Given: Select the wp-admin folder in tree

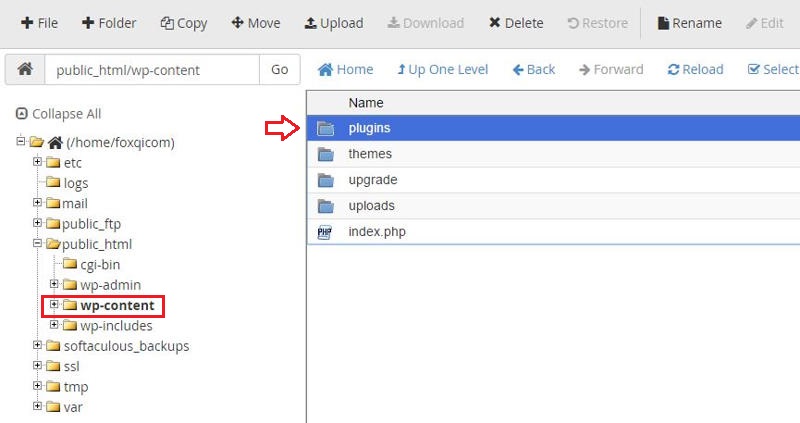Looking at the screenshot, I should click(x=110, y=285).
